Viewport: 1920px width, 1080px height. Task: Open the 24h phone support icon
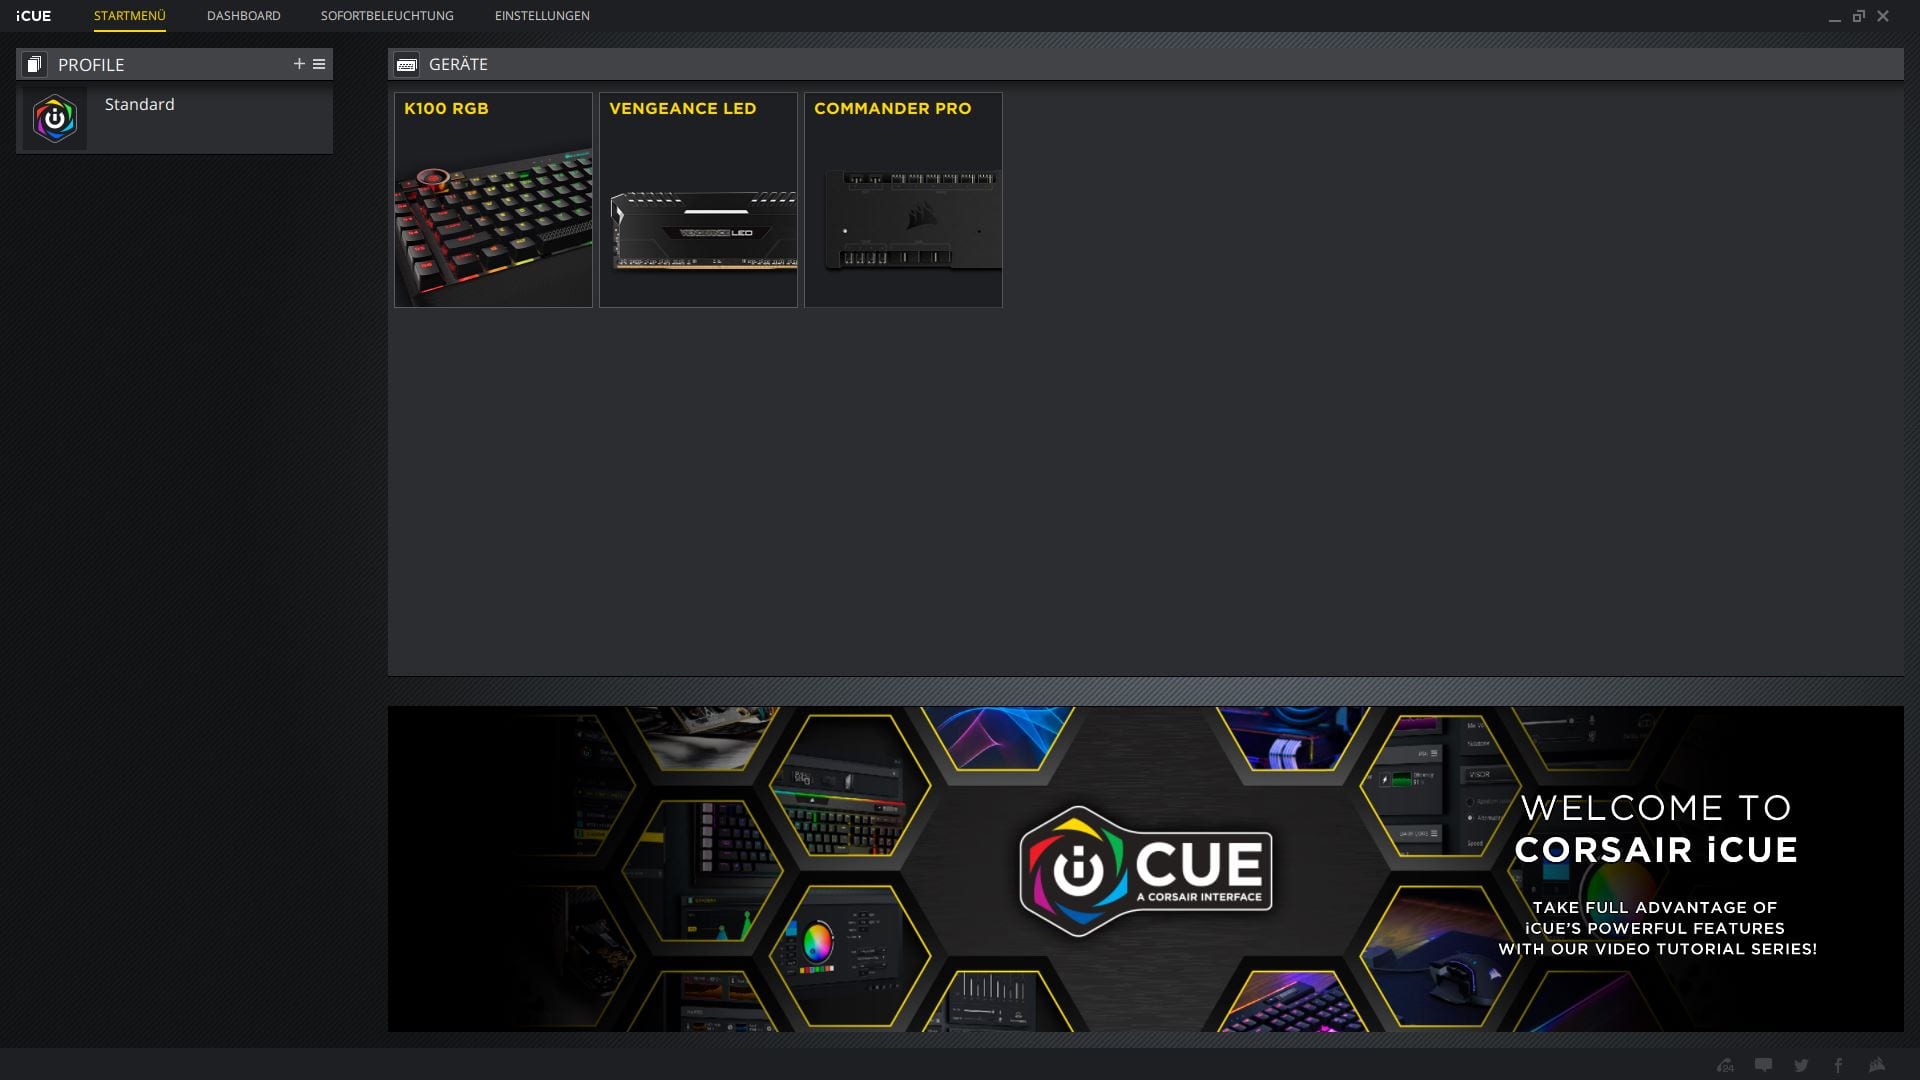point(1725,1065)
